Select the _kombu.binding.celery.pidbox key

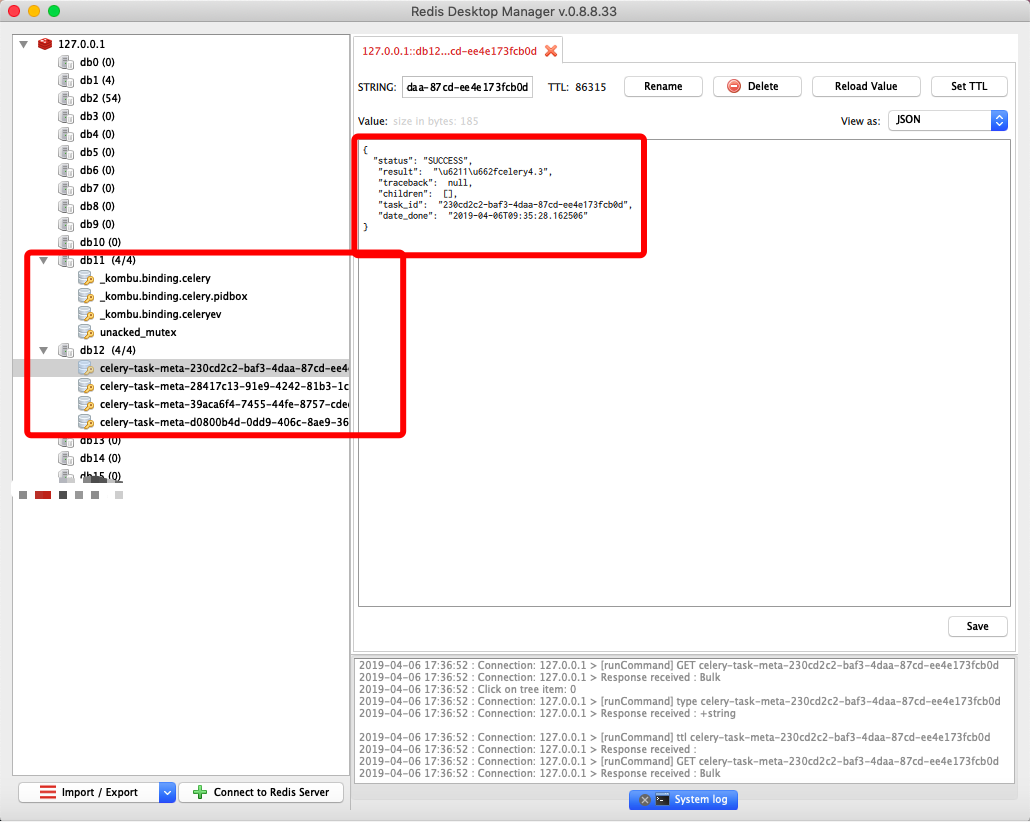(173, 296)
